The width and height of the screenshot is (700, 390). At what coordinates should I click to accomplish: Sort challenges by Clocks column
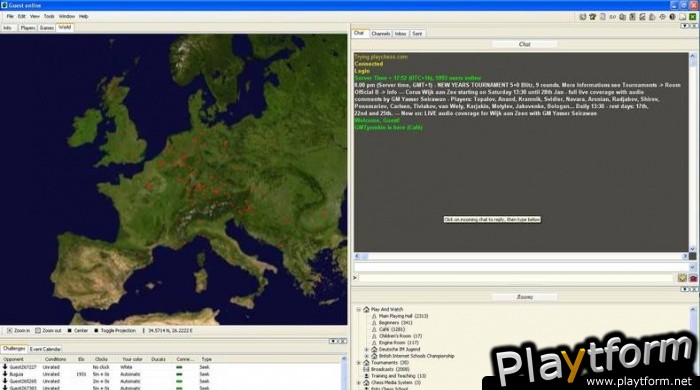pyautogui.click(x=101, y=359)
